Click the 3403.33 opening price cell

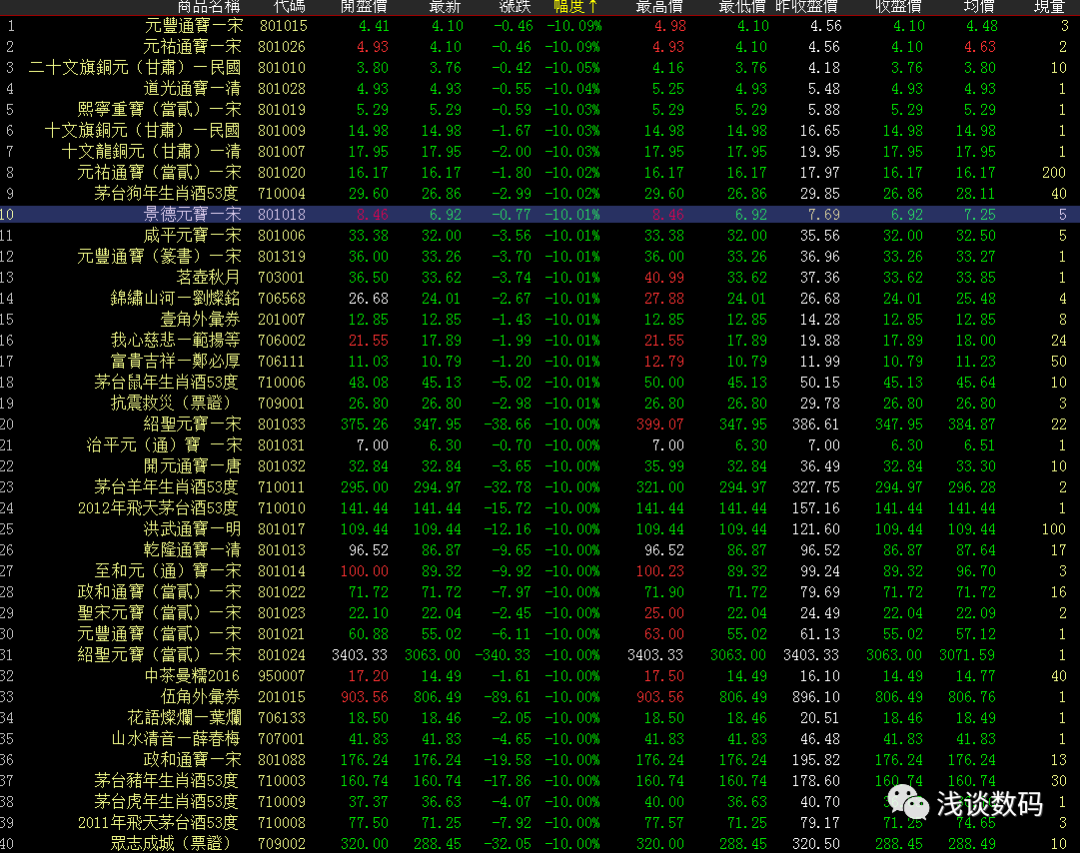coord(360,655)
